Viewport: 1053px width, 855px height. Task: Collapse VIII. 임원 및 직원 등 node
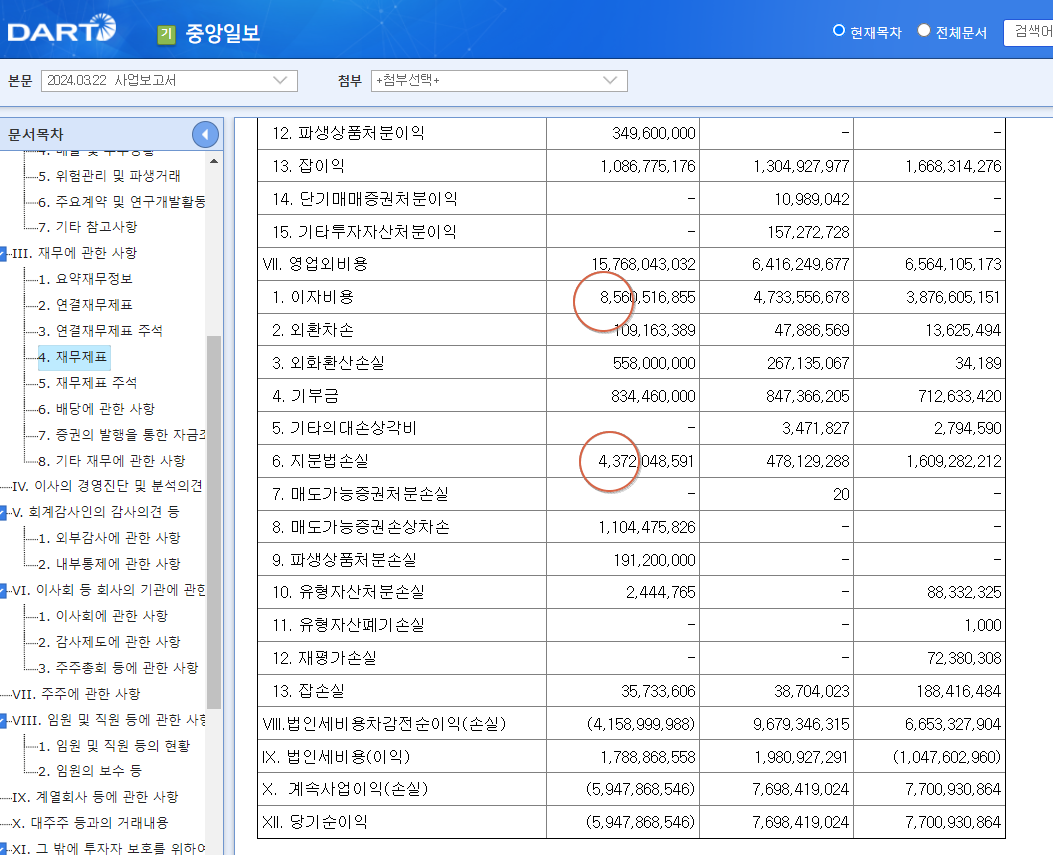click(3, 721)
